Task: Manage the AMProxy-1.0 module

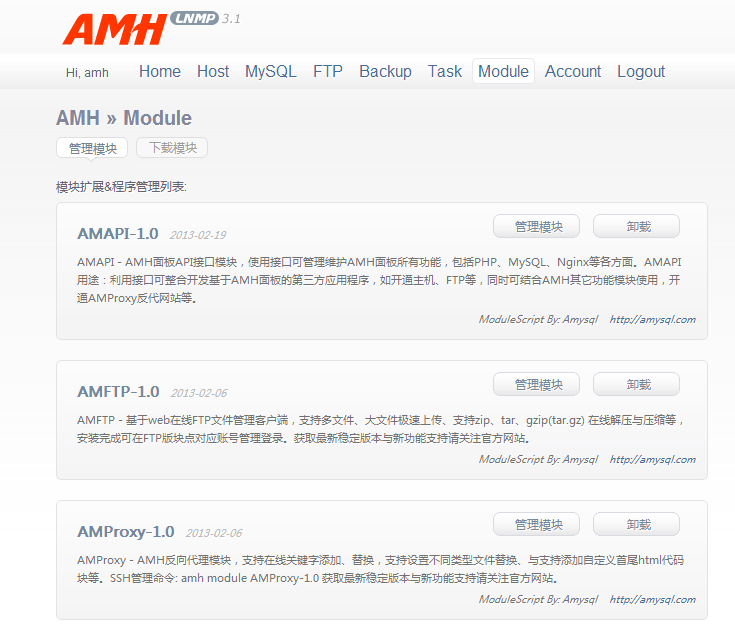Action: tap(536, 525)
